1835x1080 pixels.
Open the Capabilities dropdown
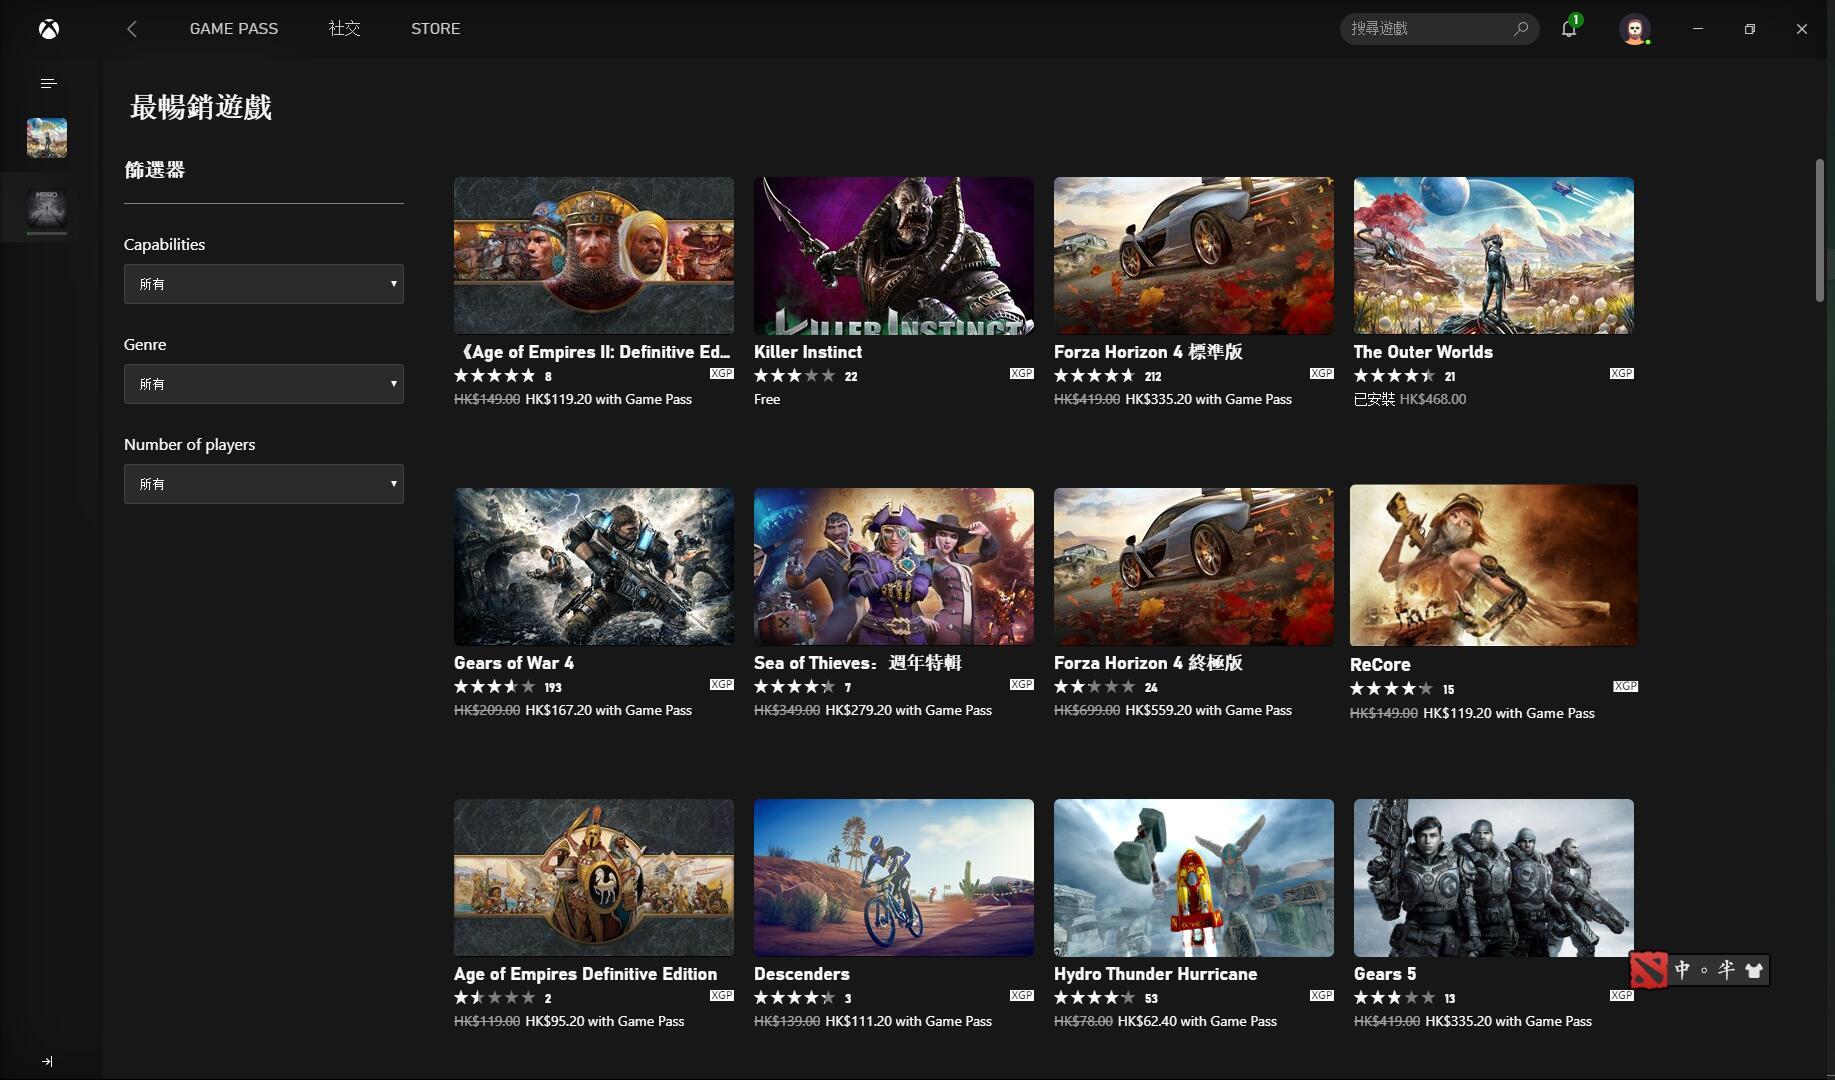pos(264,284)
